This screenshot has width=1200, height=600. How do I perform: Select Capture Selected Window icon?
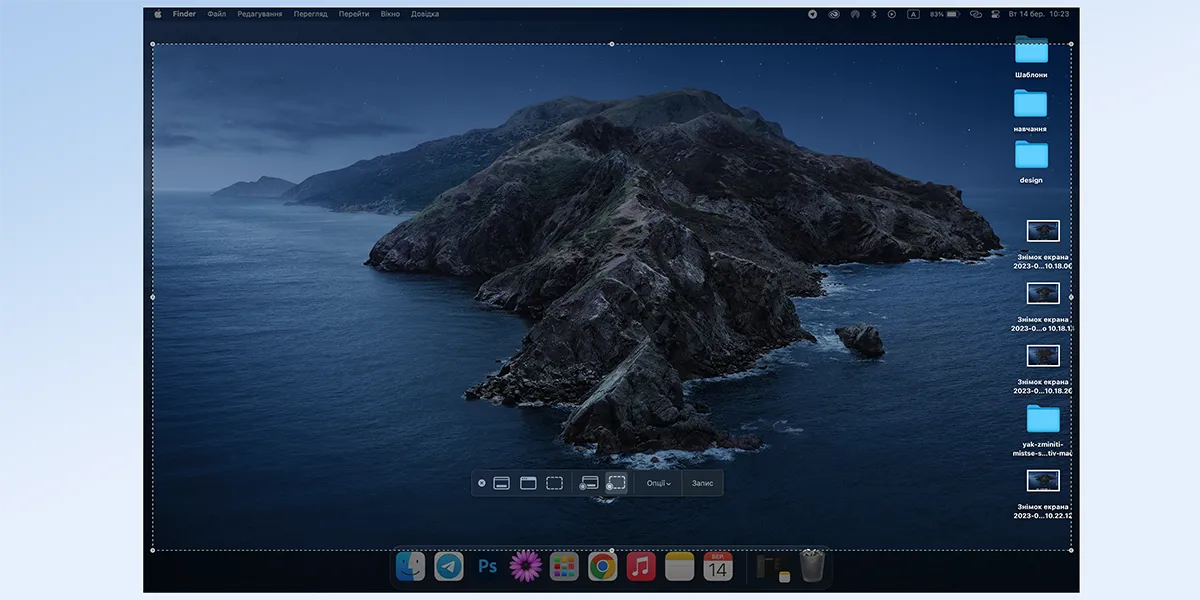point(528,483)
